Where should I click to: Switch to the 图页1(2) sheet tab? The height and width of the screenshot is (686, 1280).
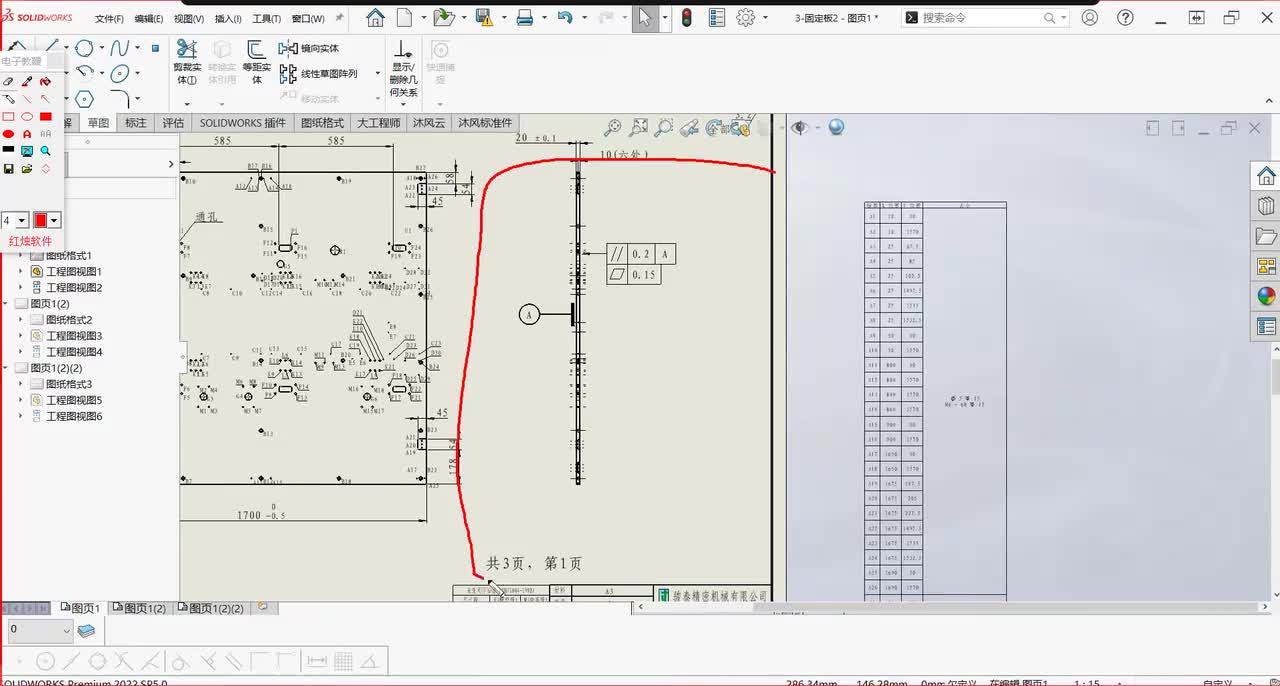[140, 608]
